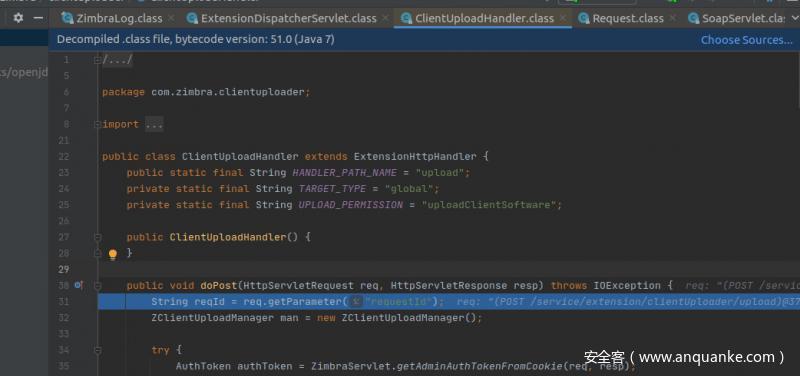Click the override gutter icon beside doPost
Image resolution: width=800 pixels, height=376 pixels.
click(78, 285)
